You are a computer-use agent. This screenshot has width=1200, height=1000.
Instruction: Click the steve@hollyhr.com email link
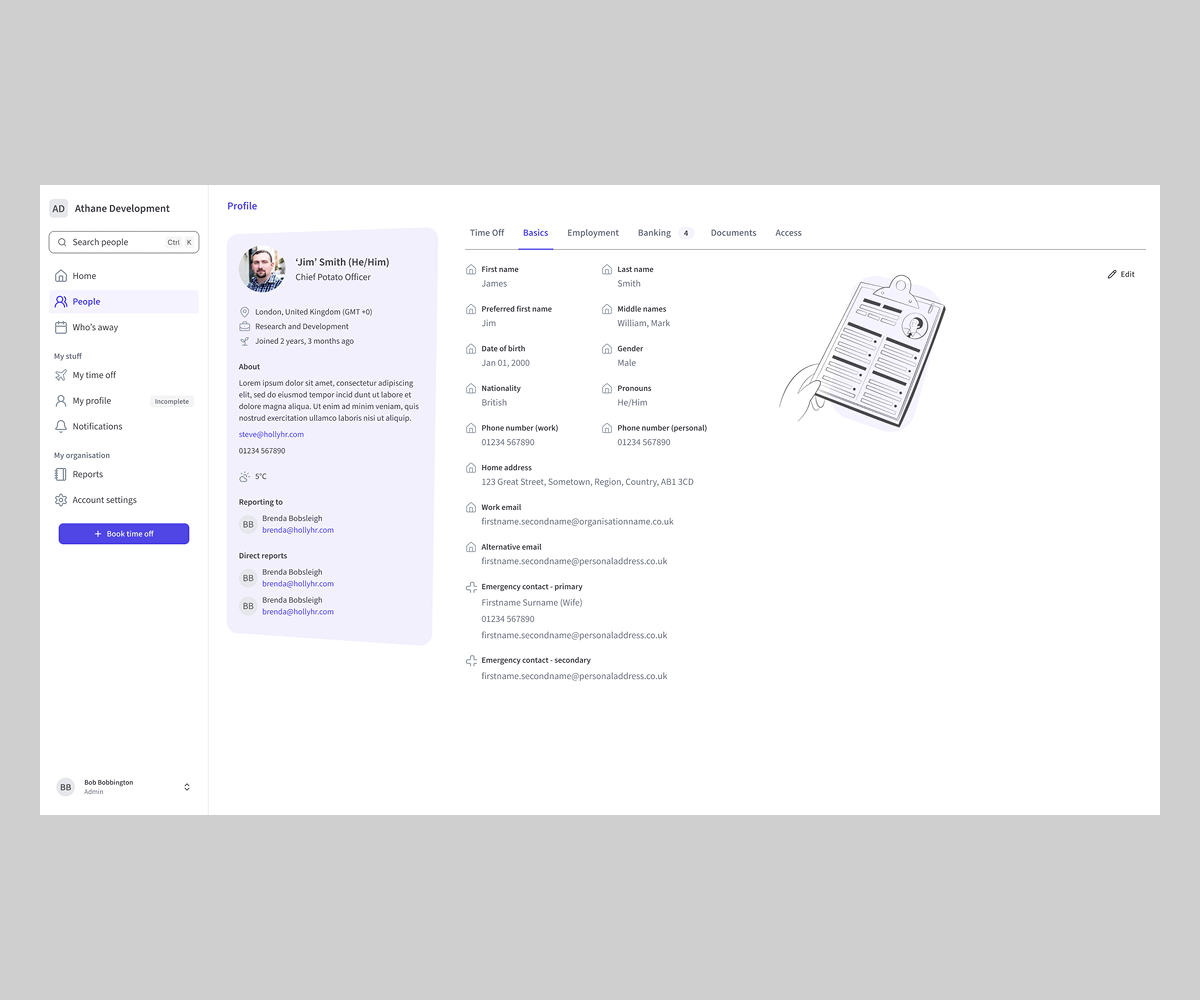(271, 435)
